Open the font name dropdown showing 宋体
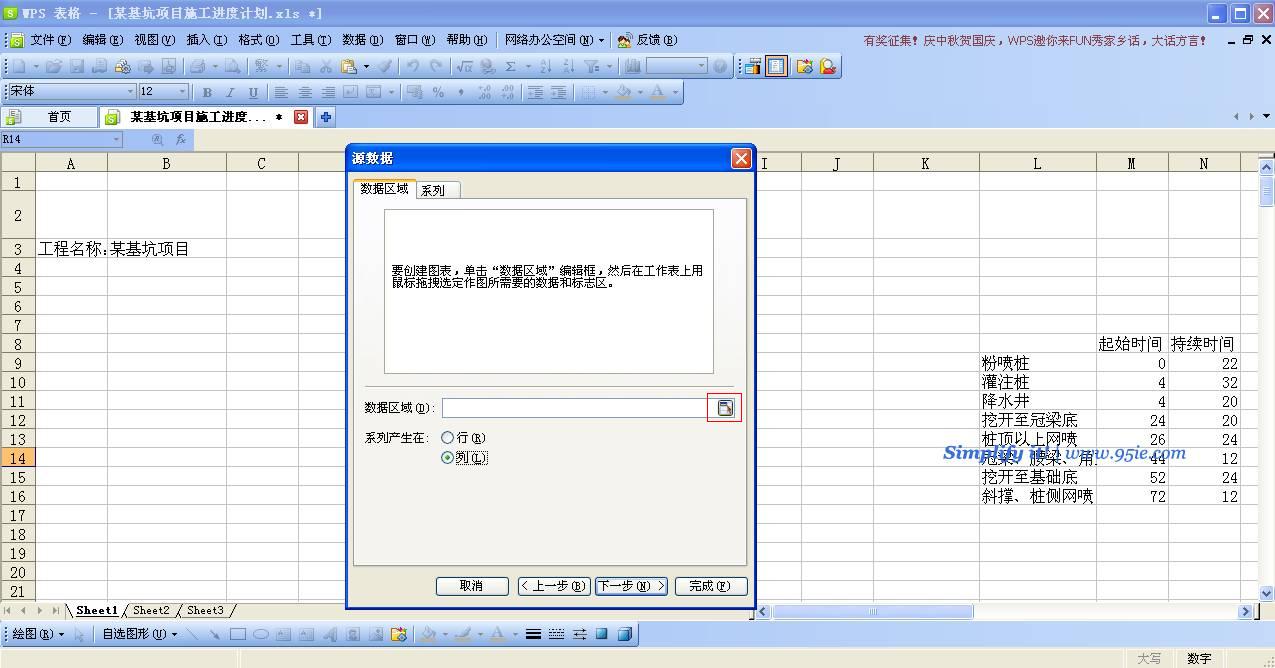The height and width of the screenshot is (668, 1275). point(130,92)
